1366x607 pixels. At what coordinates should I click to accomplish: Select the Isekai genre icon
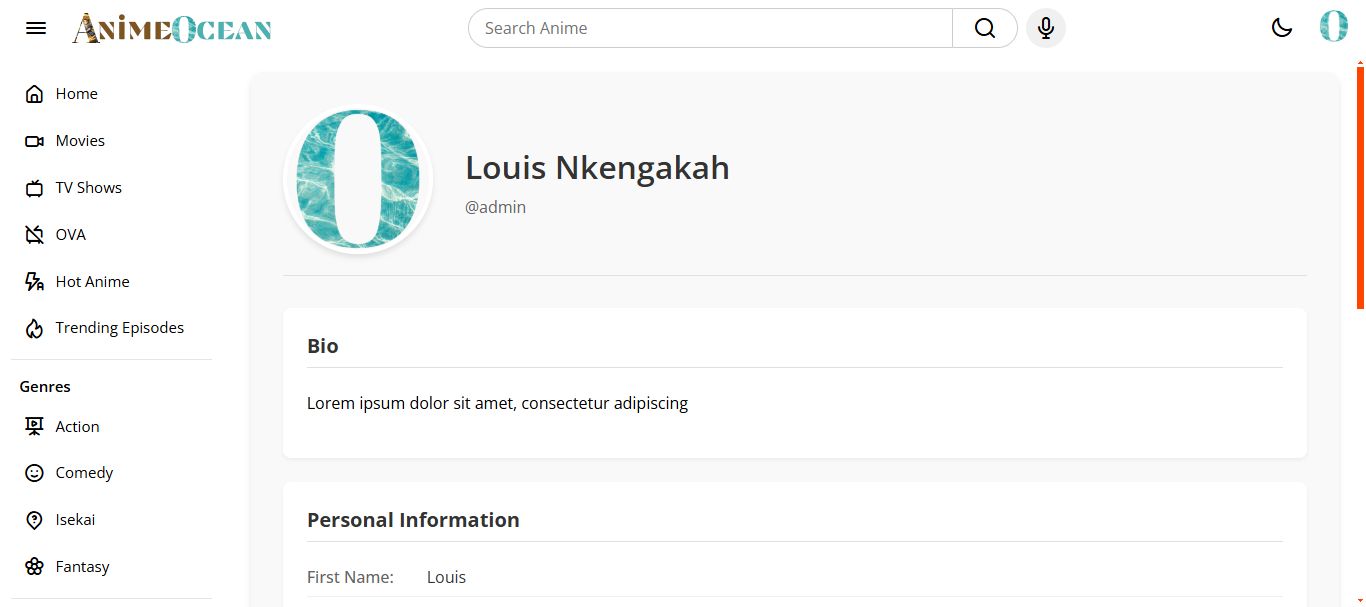click(34, 520)
